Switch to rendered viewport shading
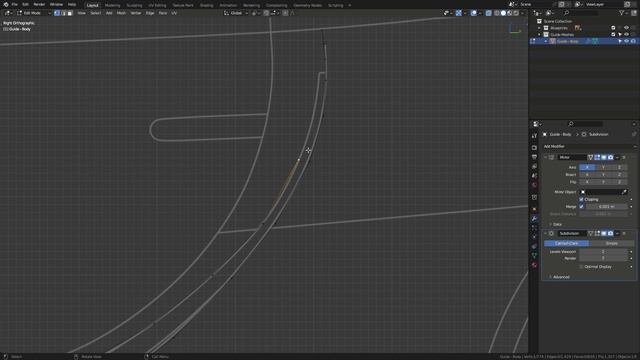 pyautogui.click(x=516, y=13)
